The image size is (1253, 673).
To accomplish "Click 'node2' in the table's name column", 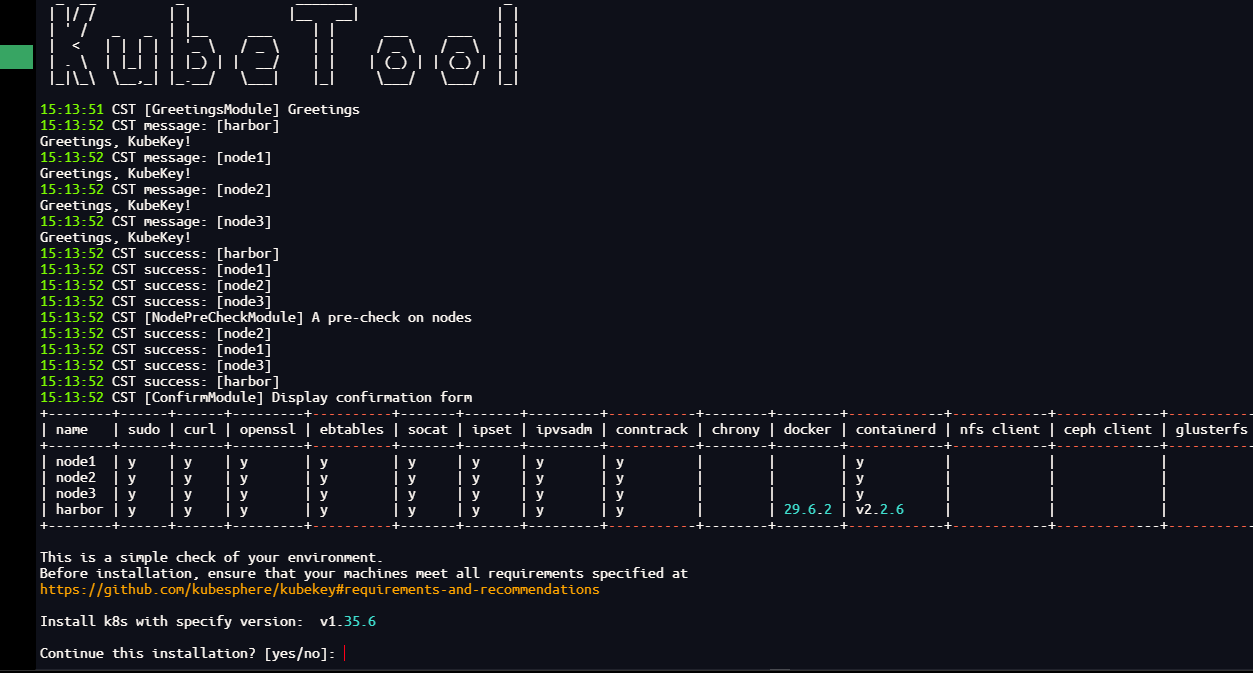I will pos(76,478).
